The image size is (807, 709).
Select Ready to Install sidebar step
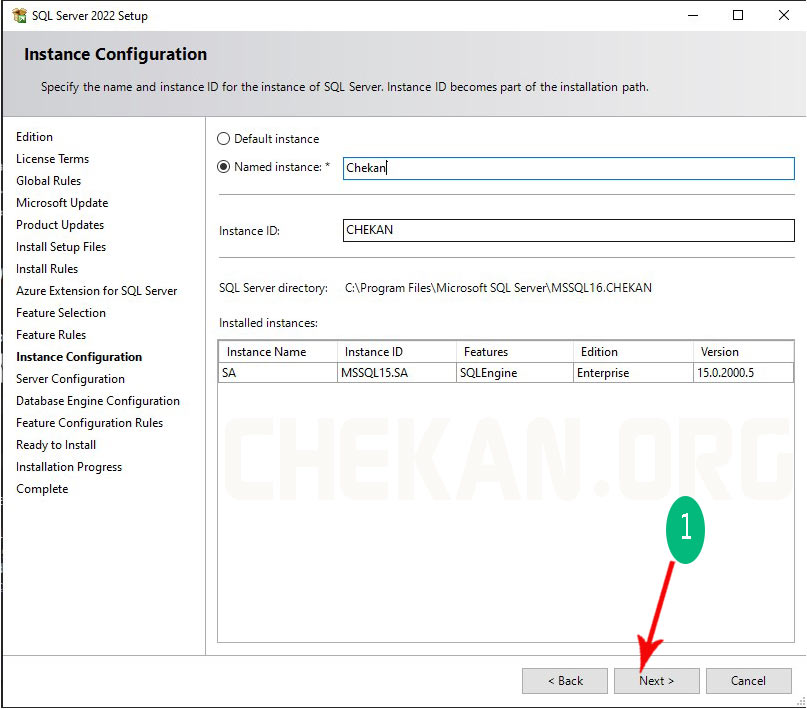click(56, 445)
